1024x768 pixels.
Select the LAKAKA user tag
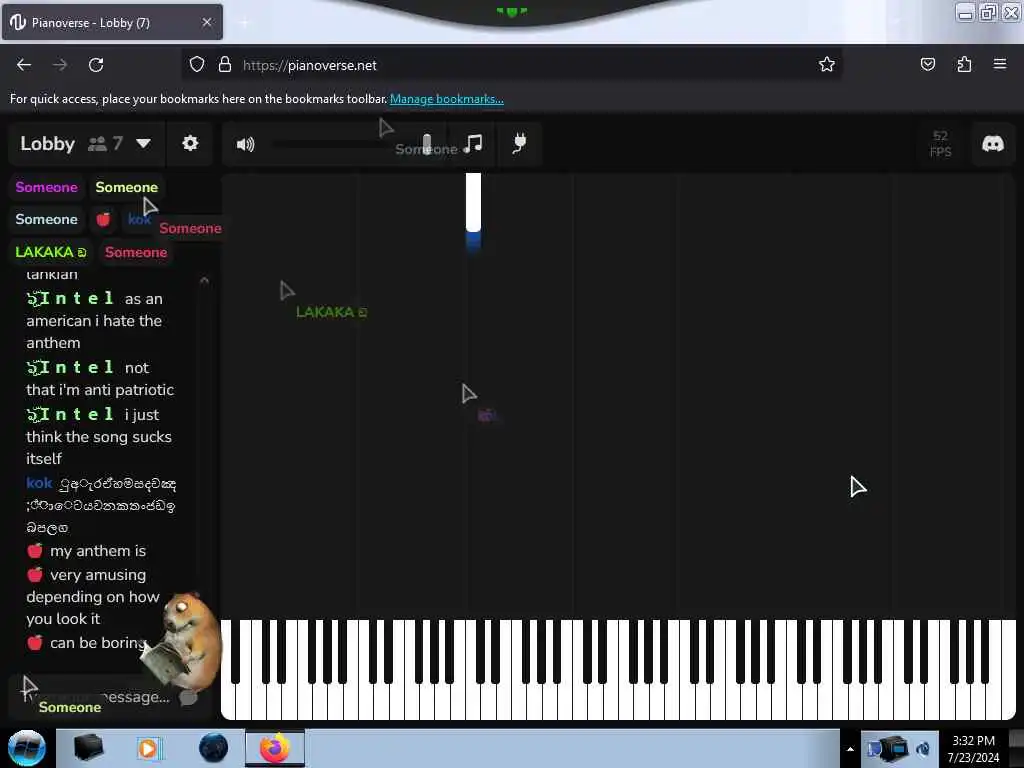(x=51, y=252)
